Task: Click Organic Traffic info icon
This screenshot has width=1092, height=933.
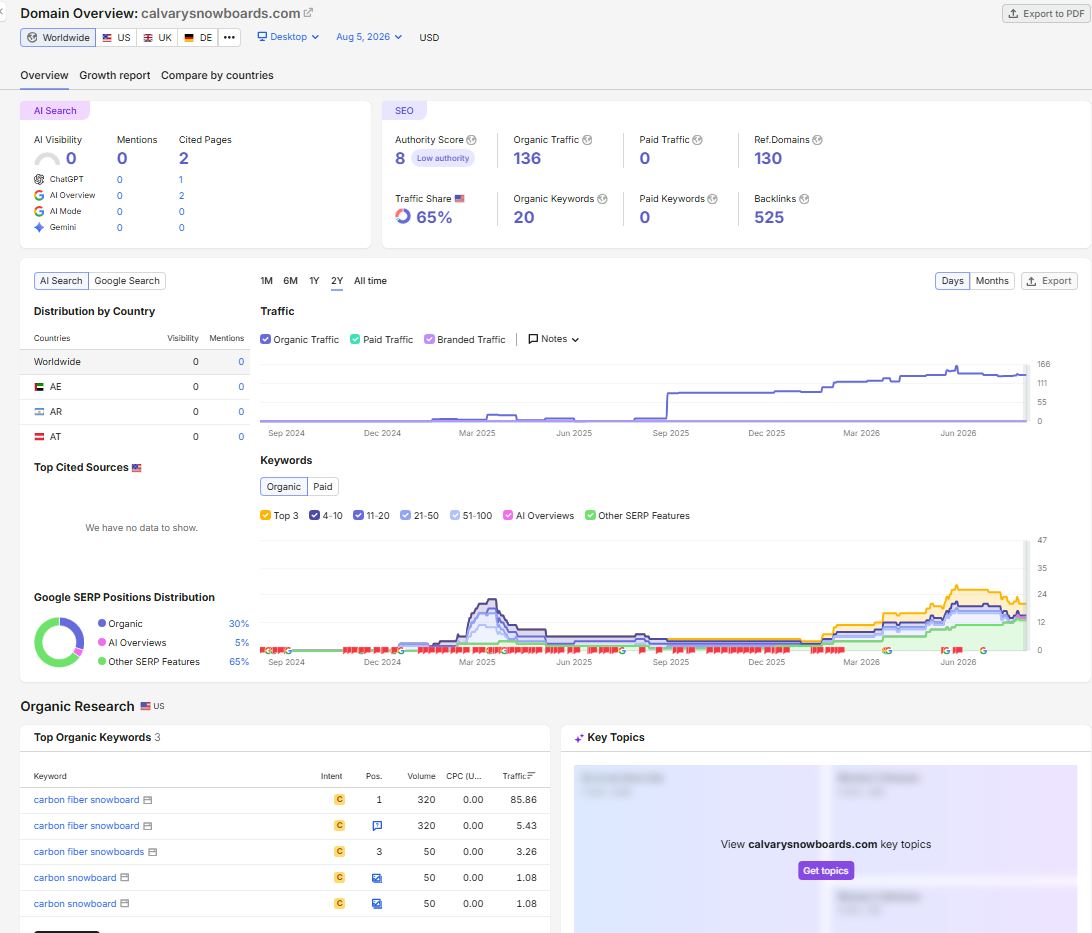Action: tap(587, 140)
